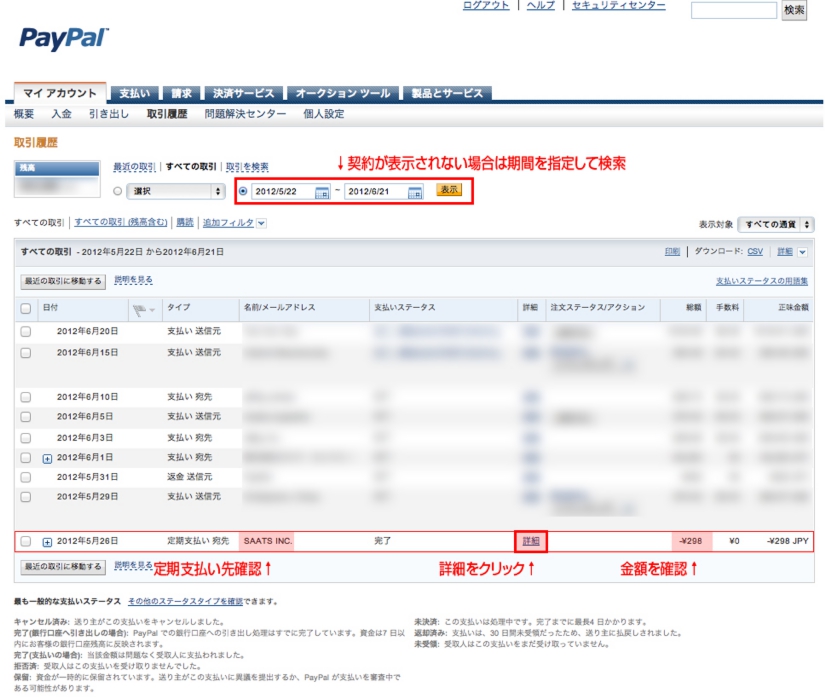Expand the 2012年6月1日 transaction row
The width and height of the screenshot is (825, 698).
(47, 457)
